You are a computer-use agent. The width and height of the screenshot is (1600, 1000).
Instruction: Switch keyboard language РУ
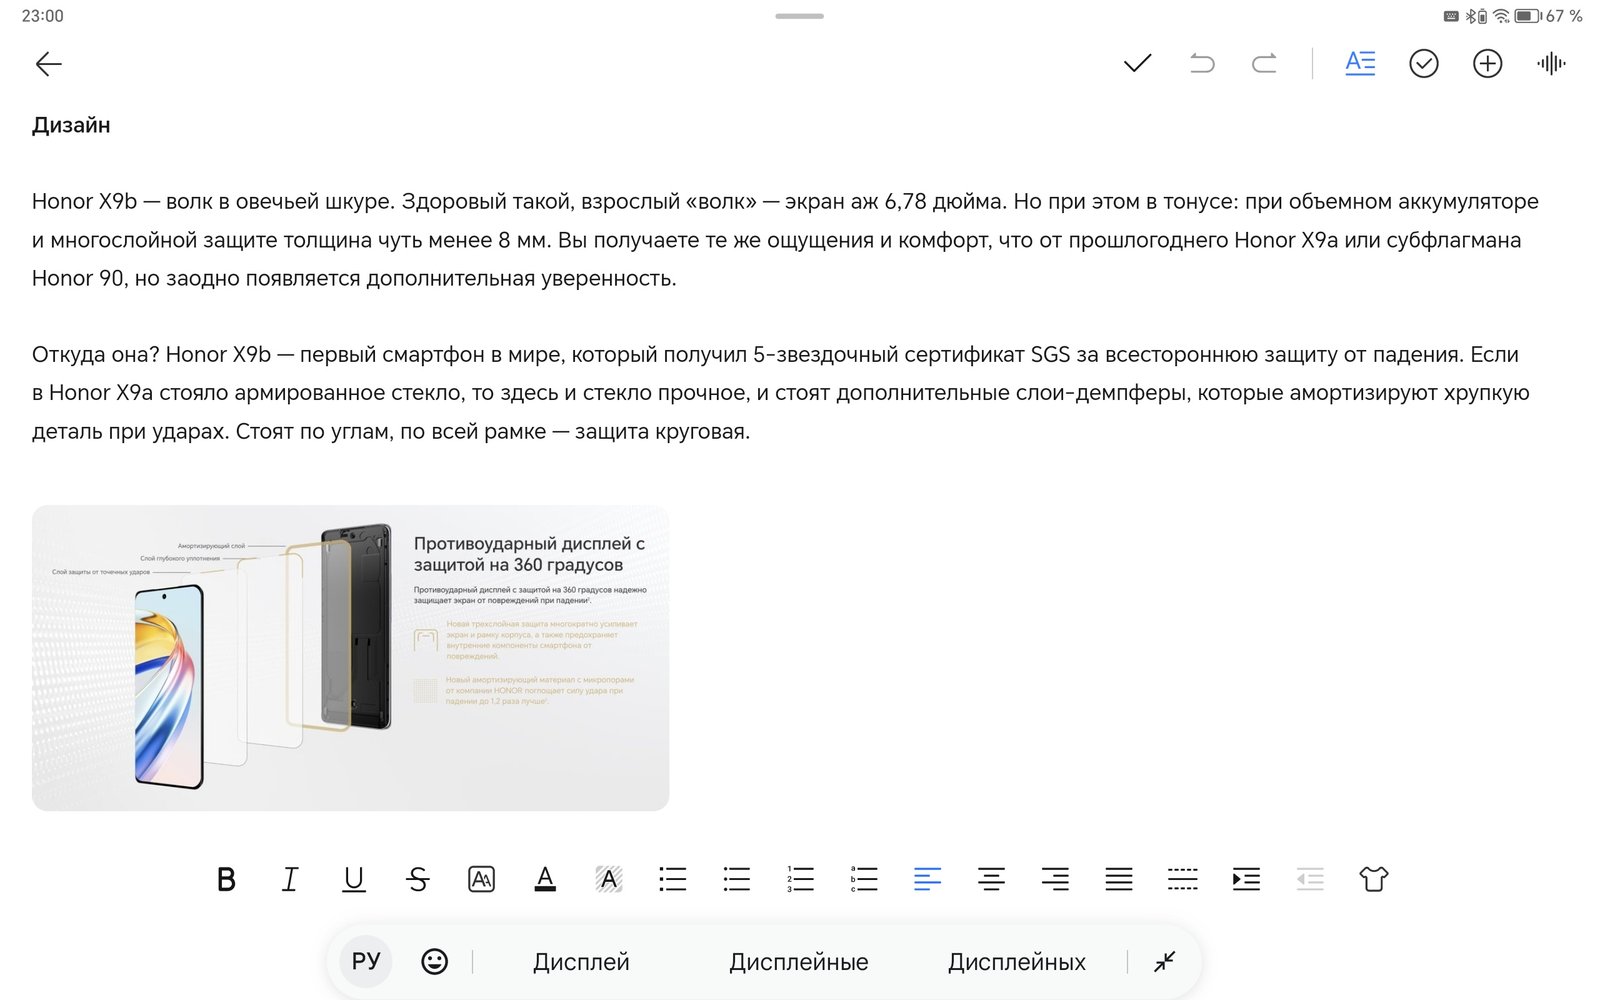(366, 961)
